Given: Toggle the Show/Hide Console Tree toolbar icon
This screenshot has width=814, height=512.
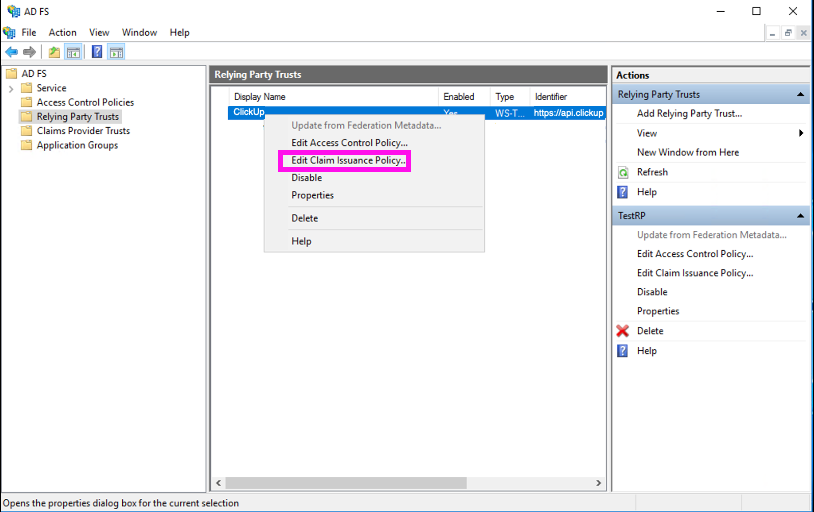Looking at the screenshot, I should pos(73,52).
